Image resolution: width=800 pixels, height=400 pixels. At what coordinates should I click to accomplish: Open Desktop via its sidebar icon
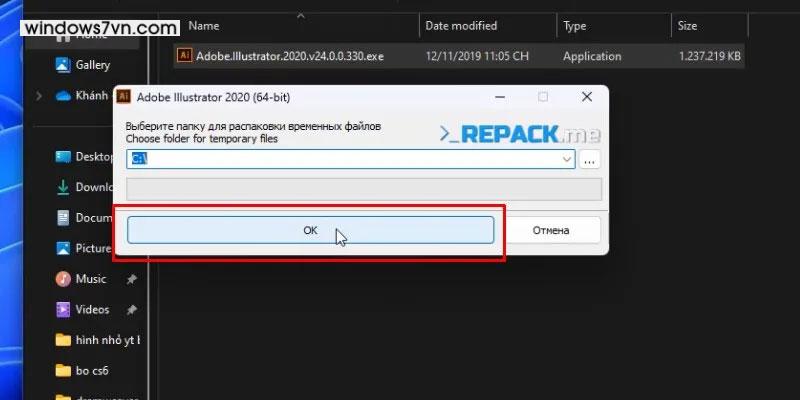tap(62, 156)
